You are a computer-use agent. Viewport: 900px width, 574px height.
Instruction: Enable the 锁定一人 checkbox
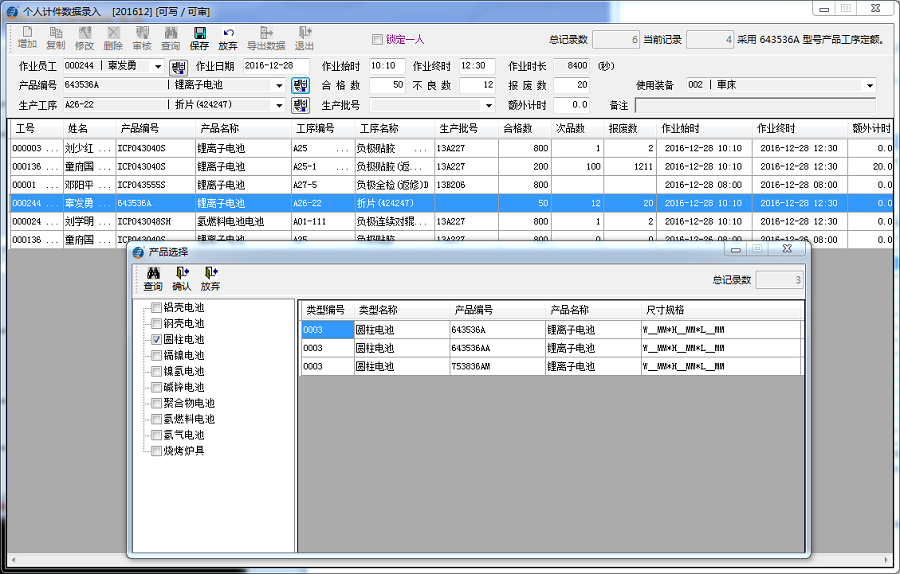(x=377, y=40)
